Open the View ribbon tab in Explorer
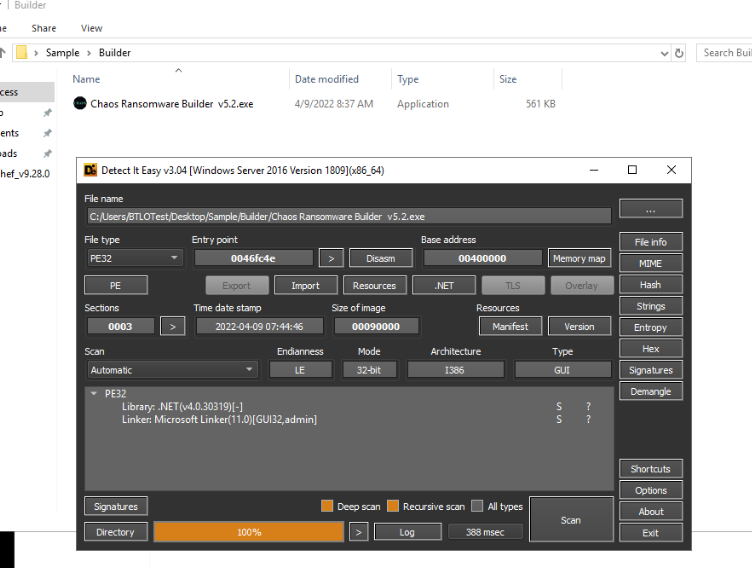 pyautogui.click(x=91, y=28)
